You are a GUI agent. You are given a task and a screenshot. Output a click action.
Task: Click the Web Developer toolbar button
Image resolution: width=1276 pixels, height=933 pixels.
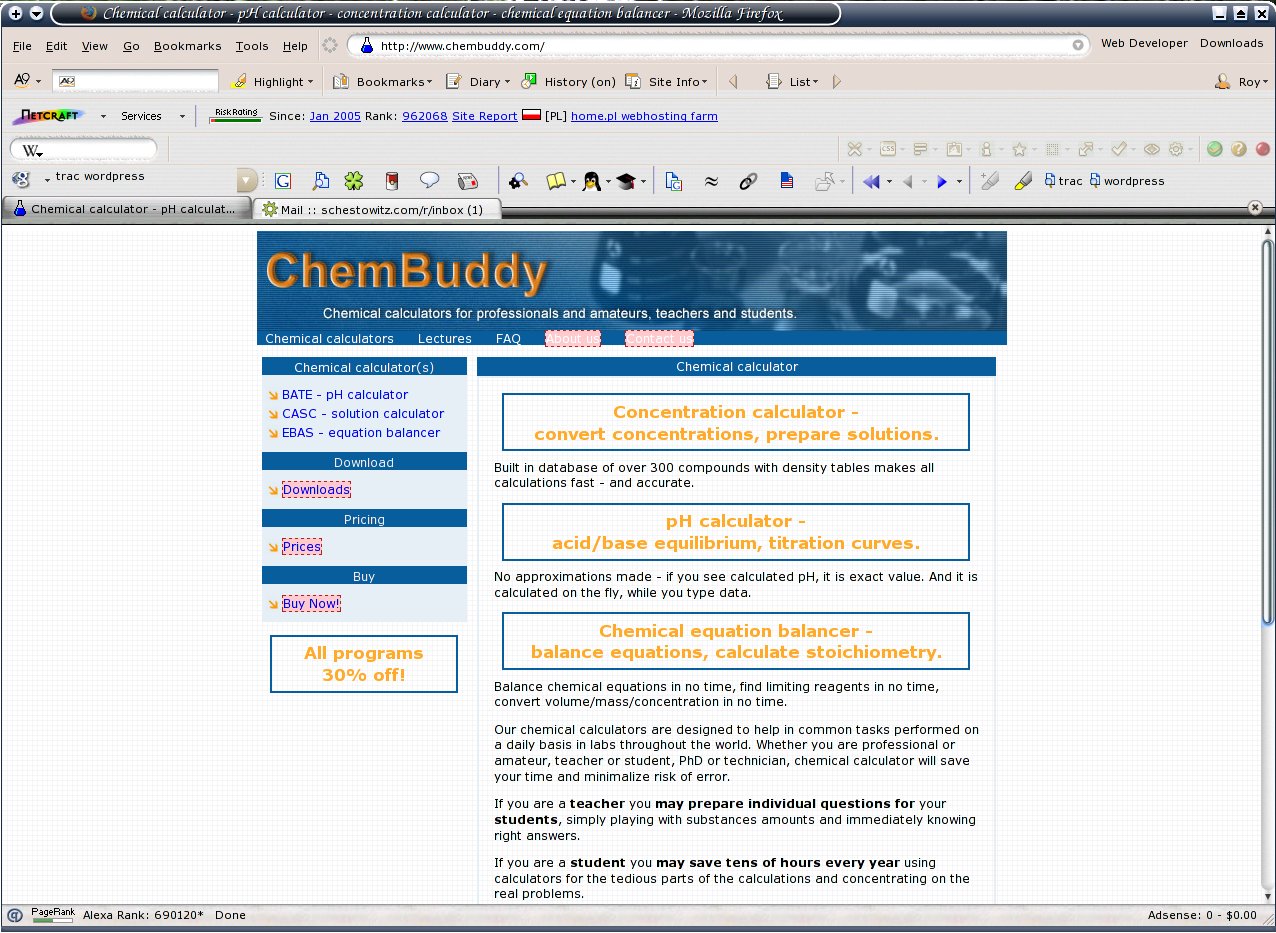point(1144,43)
